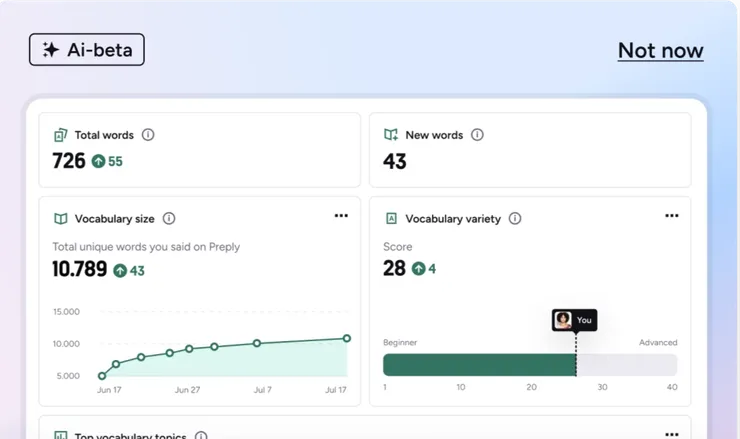Click the Vocabulary variety letter icon
This screenshot has height=439, width=740.
391,218
